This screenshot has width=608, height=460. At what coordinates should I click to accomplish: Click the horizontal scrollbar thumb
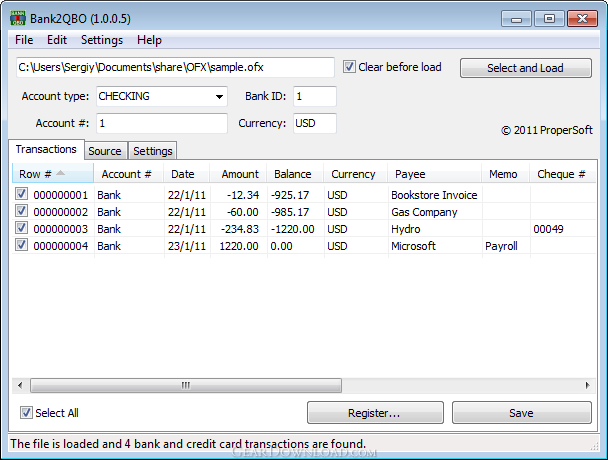coord(186,385)
